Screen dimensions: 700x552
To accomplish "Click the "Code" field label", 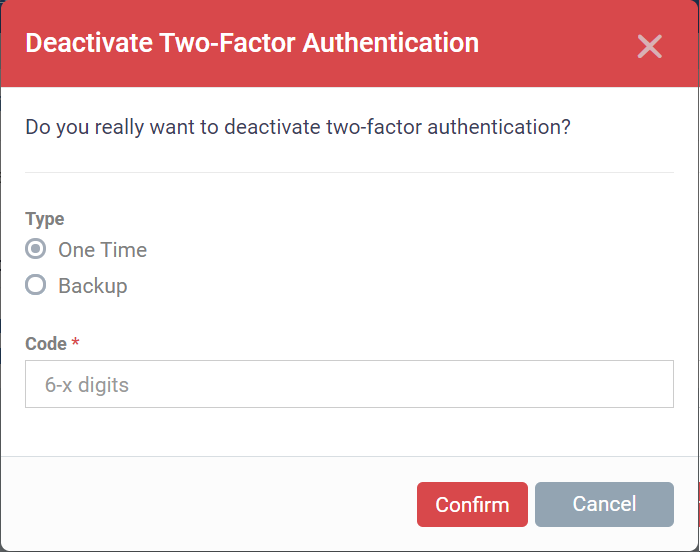I will (x=45, y=344).
